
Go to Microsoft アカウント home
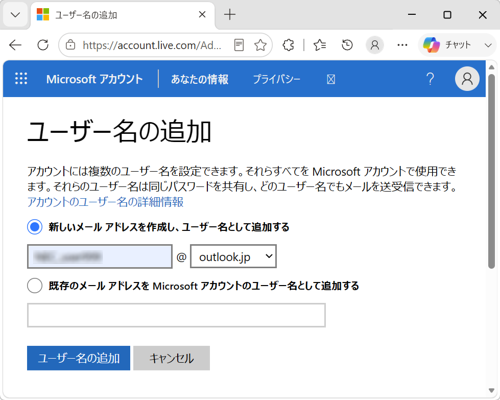pos(94,79)
